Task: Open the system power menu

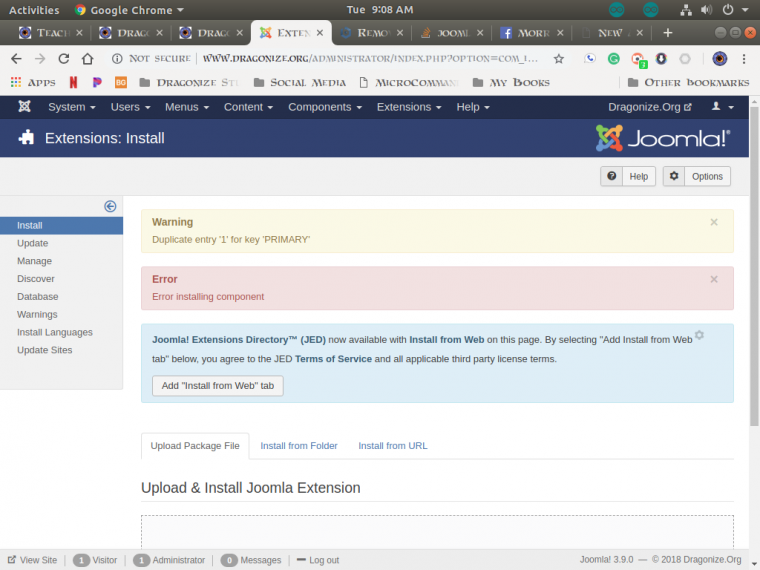Action: 734,10
